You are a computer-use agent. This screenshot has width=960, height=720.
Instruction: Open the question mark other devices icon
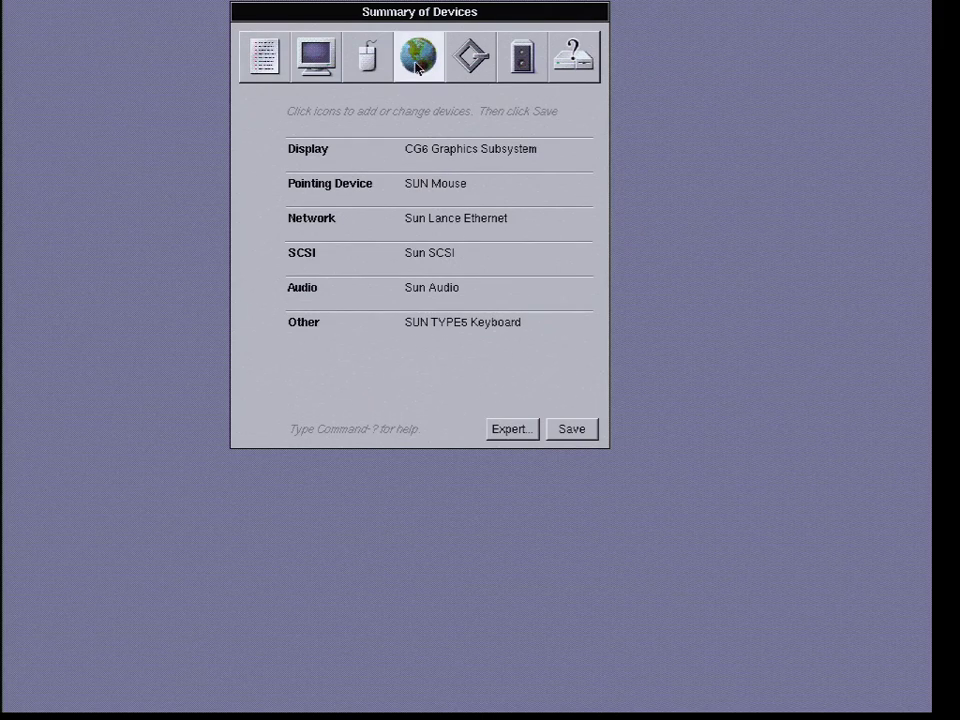point(574,57)
